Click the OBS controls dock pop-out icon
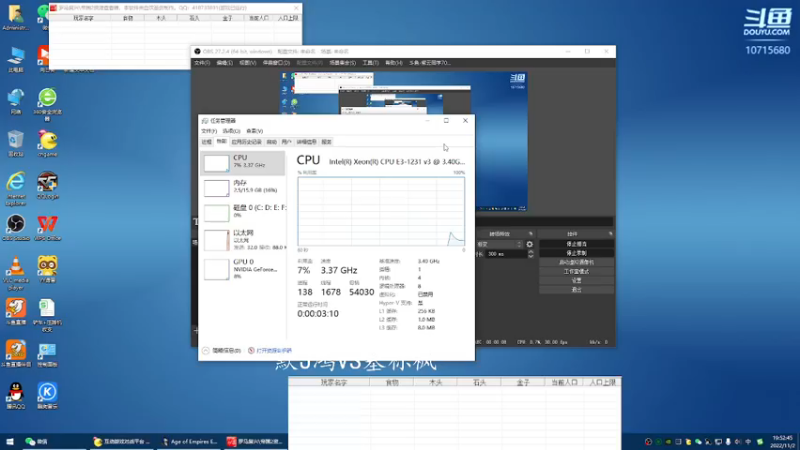 point(610,234)
